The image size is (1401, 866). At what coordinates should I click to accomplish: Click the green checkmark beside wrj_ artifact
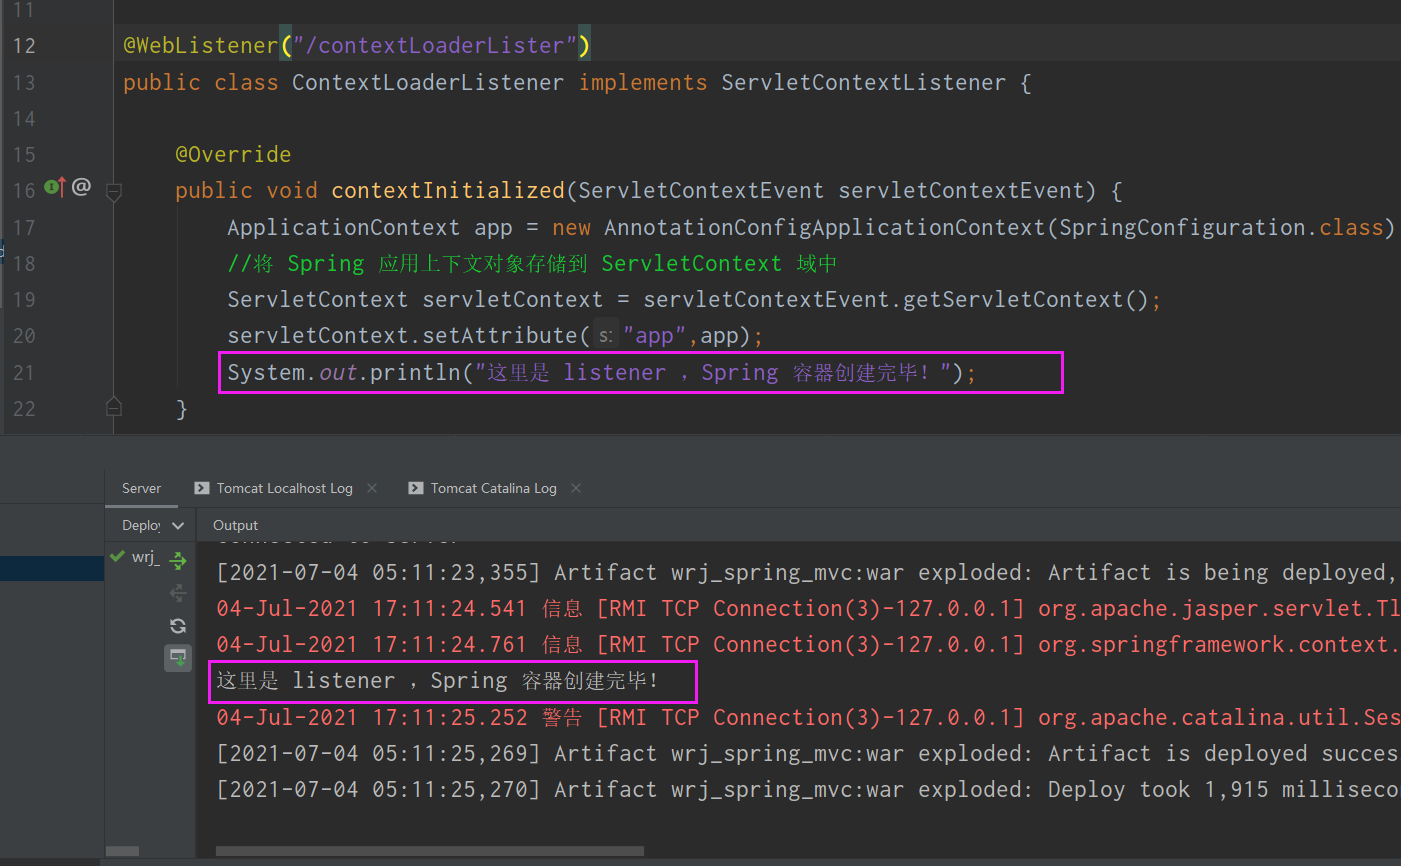[x=118, y=556]
